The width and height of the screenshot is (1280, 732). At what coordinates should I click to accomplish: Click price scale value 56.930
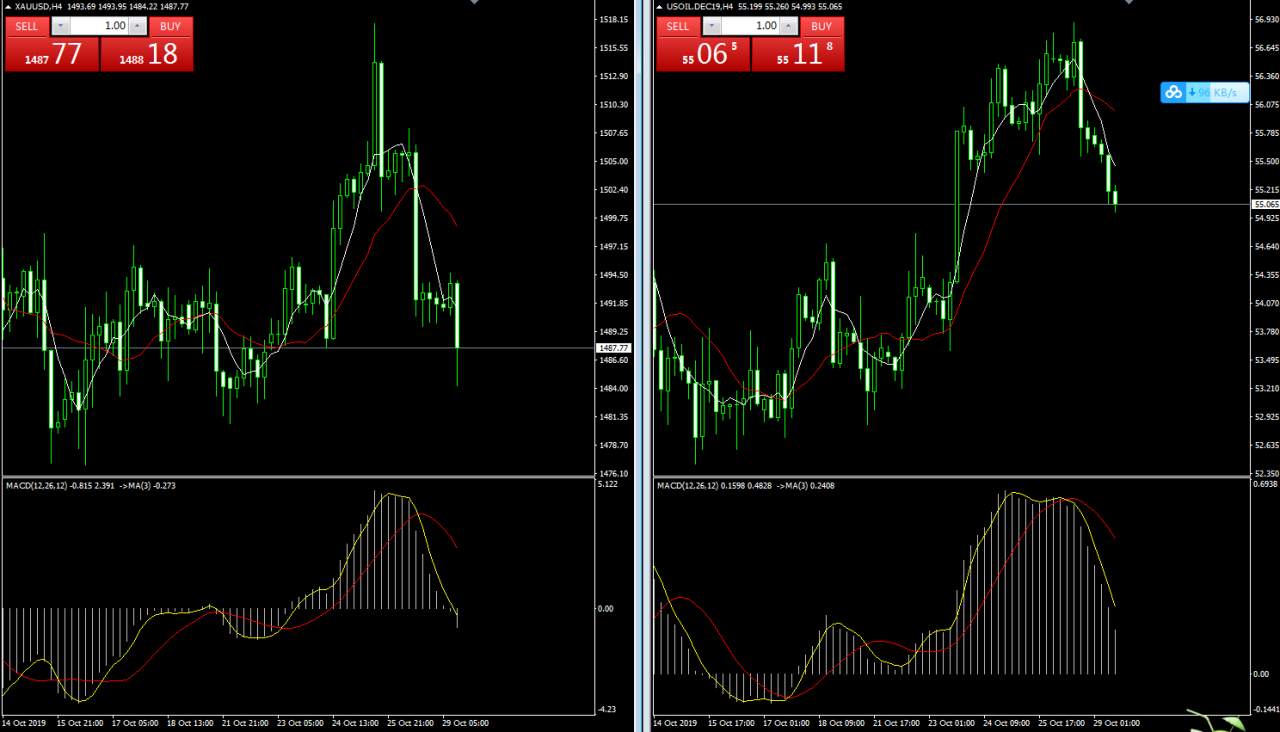[1265, 19]
